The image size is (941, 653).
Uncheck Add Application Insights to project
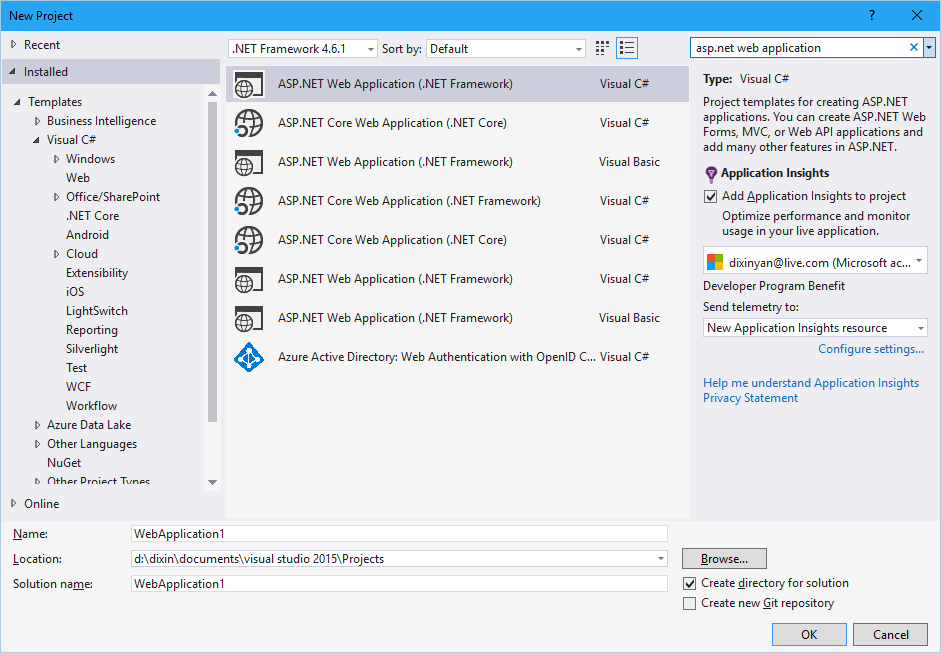point(711,196)
